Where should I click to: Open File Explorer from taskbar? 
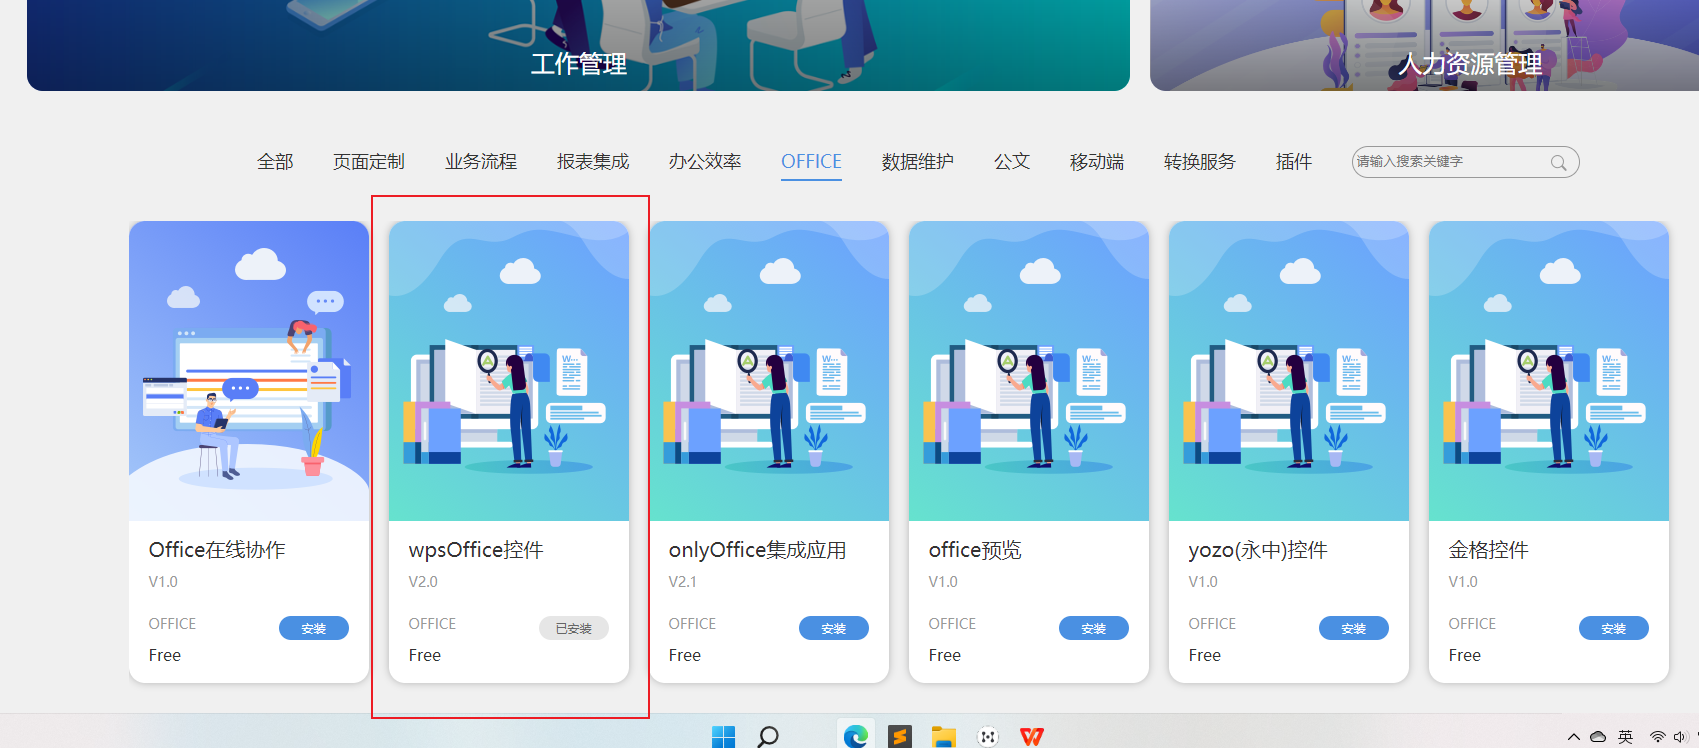(944, 737)
